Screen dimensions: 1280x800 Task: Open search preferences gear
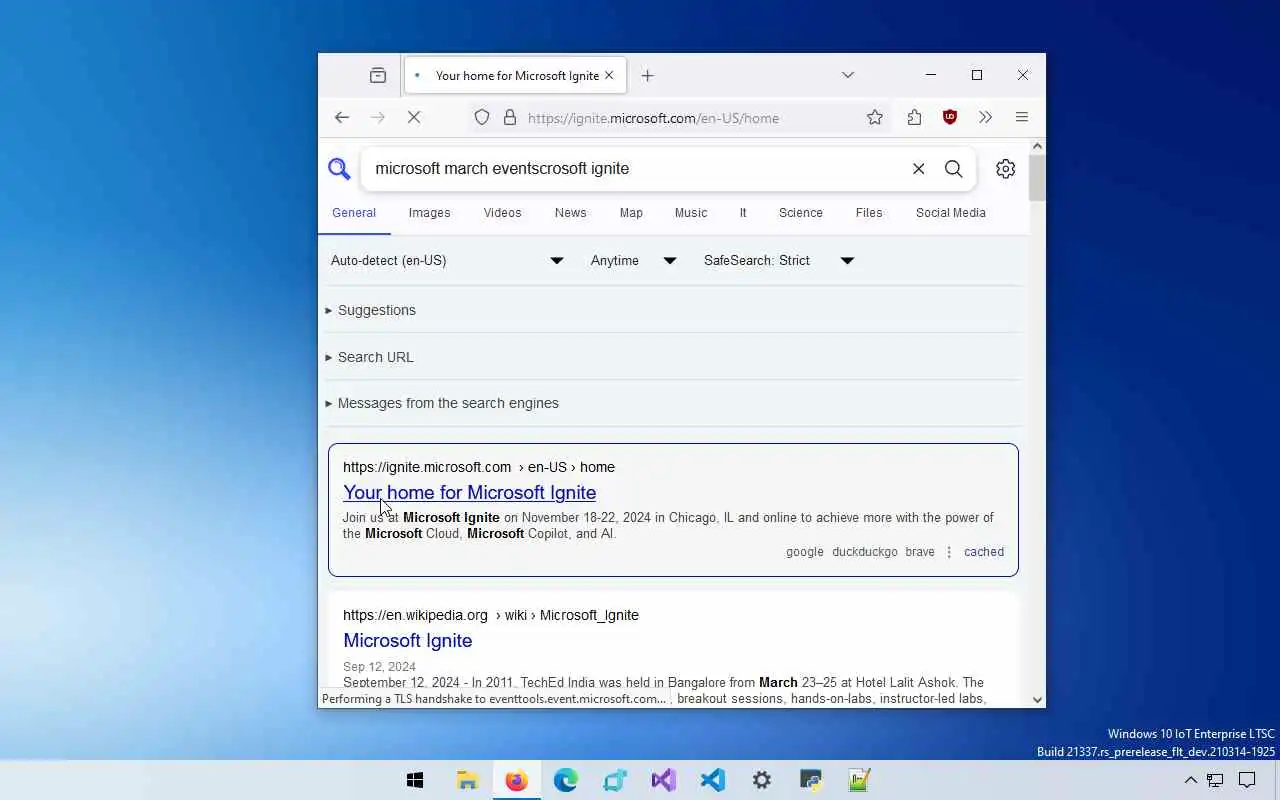(1006, 169)
